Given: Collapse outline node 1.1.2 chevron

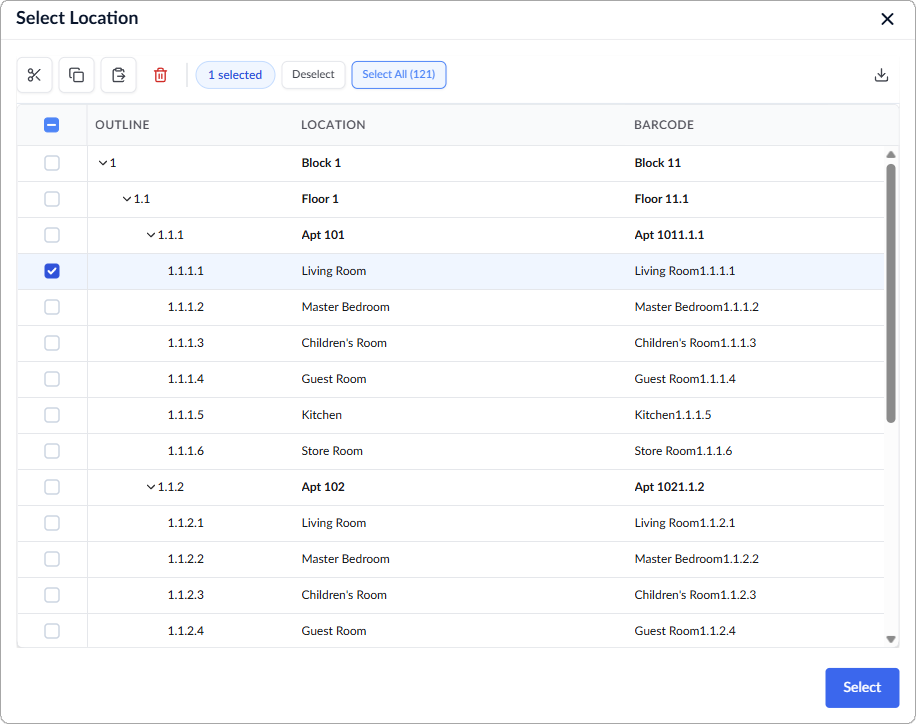Looking at the screenshot, I should coord(151,487).
